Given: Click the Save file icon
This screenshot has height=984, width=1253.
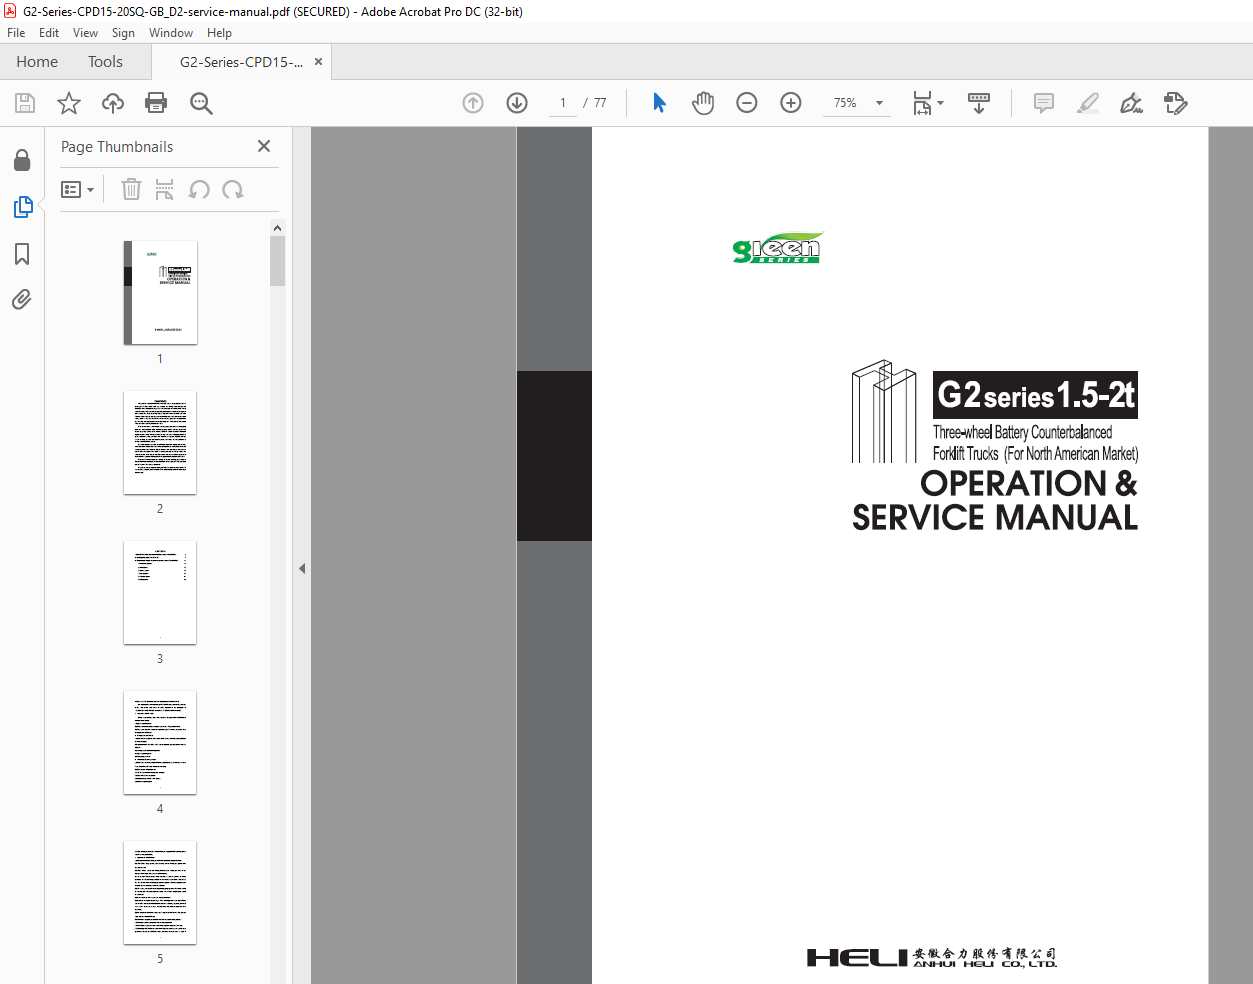Looking at the screenshot, I should click(25, 103).
